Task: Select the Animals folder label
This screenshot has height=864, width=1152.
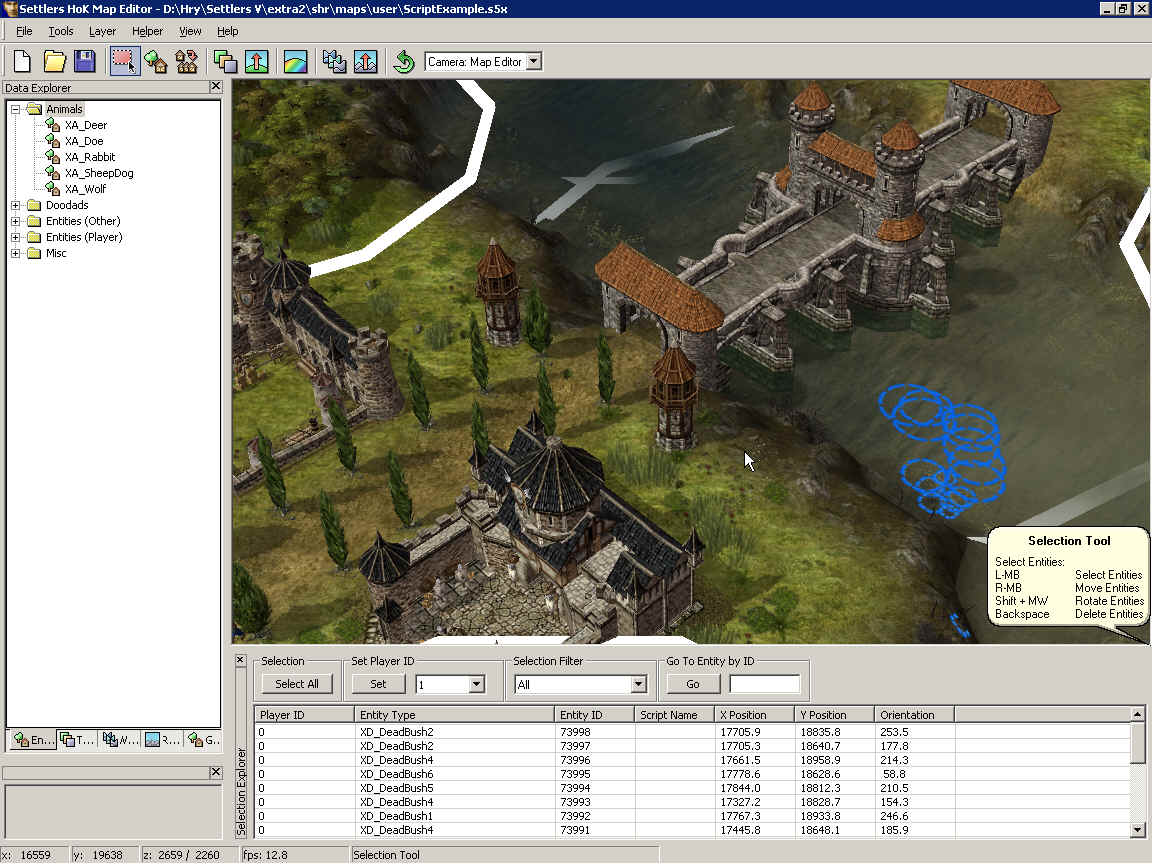Action: click(x=64, y=109)
